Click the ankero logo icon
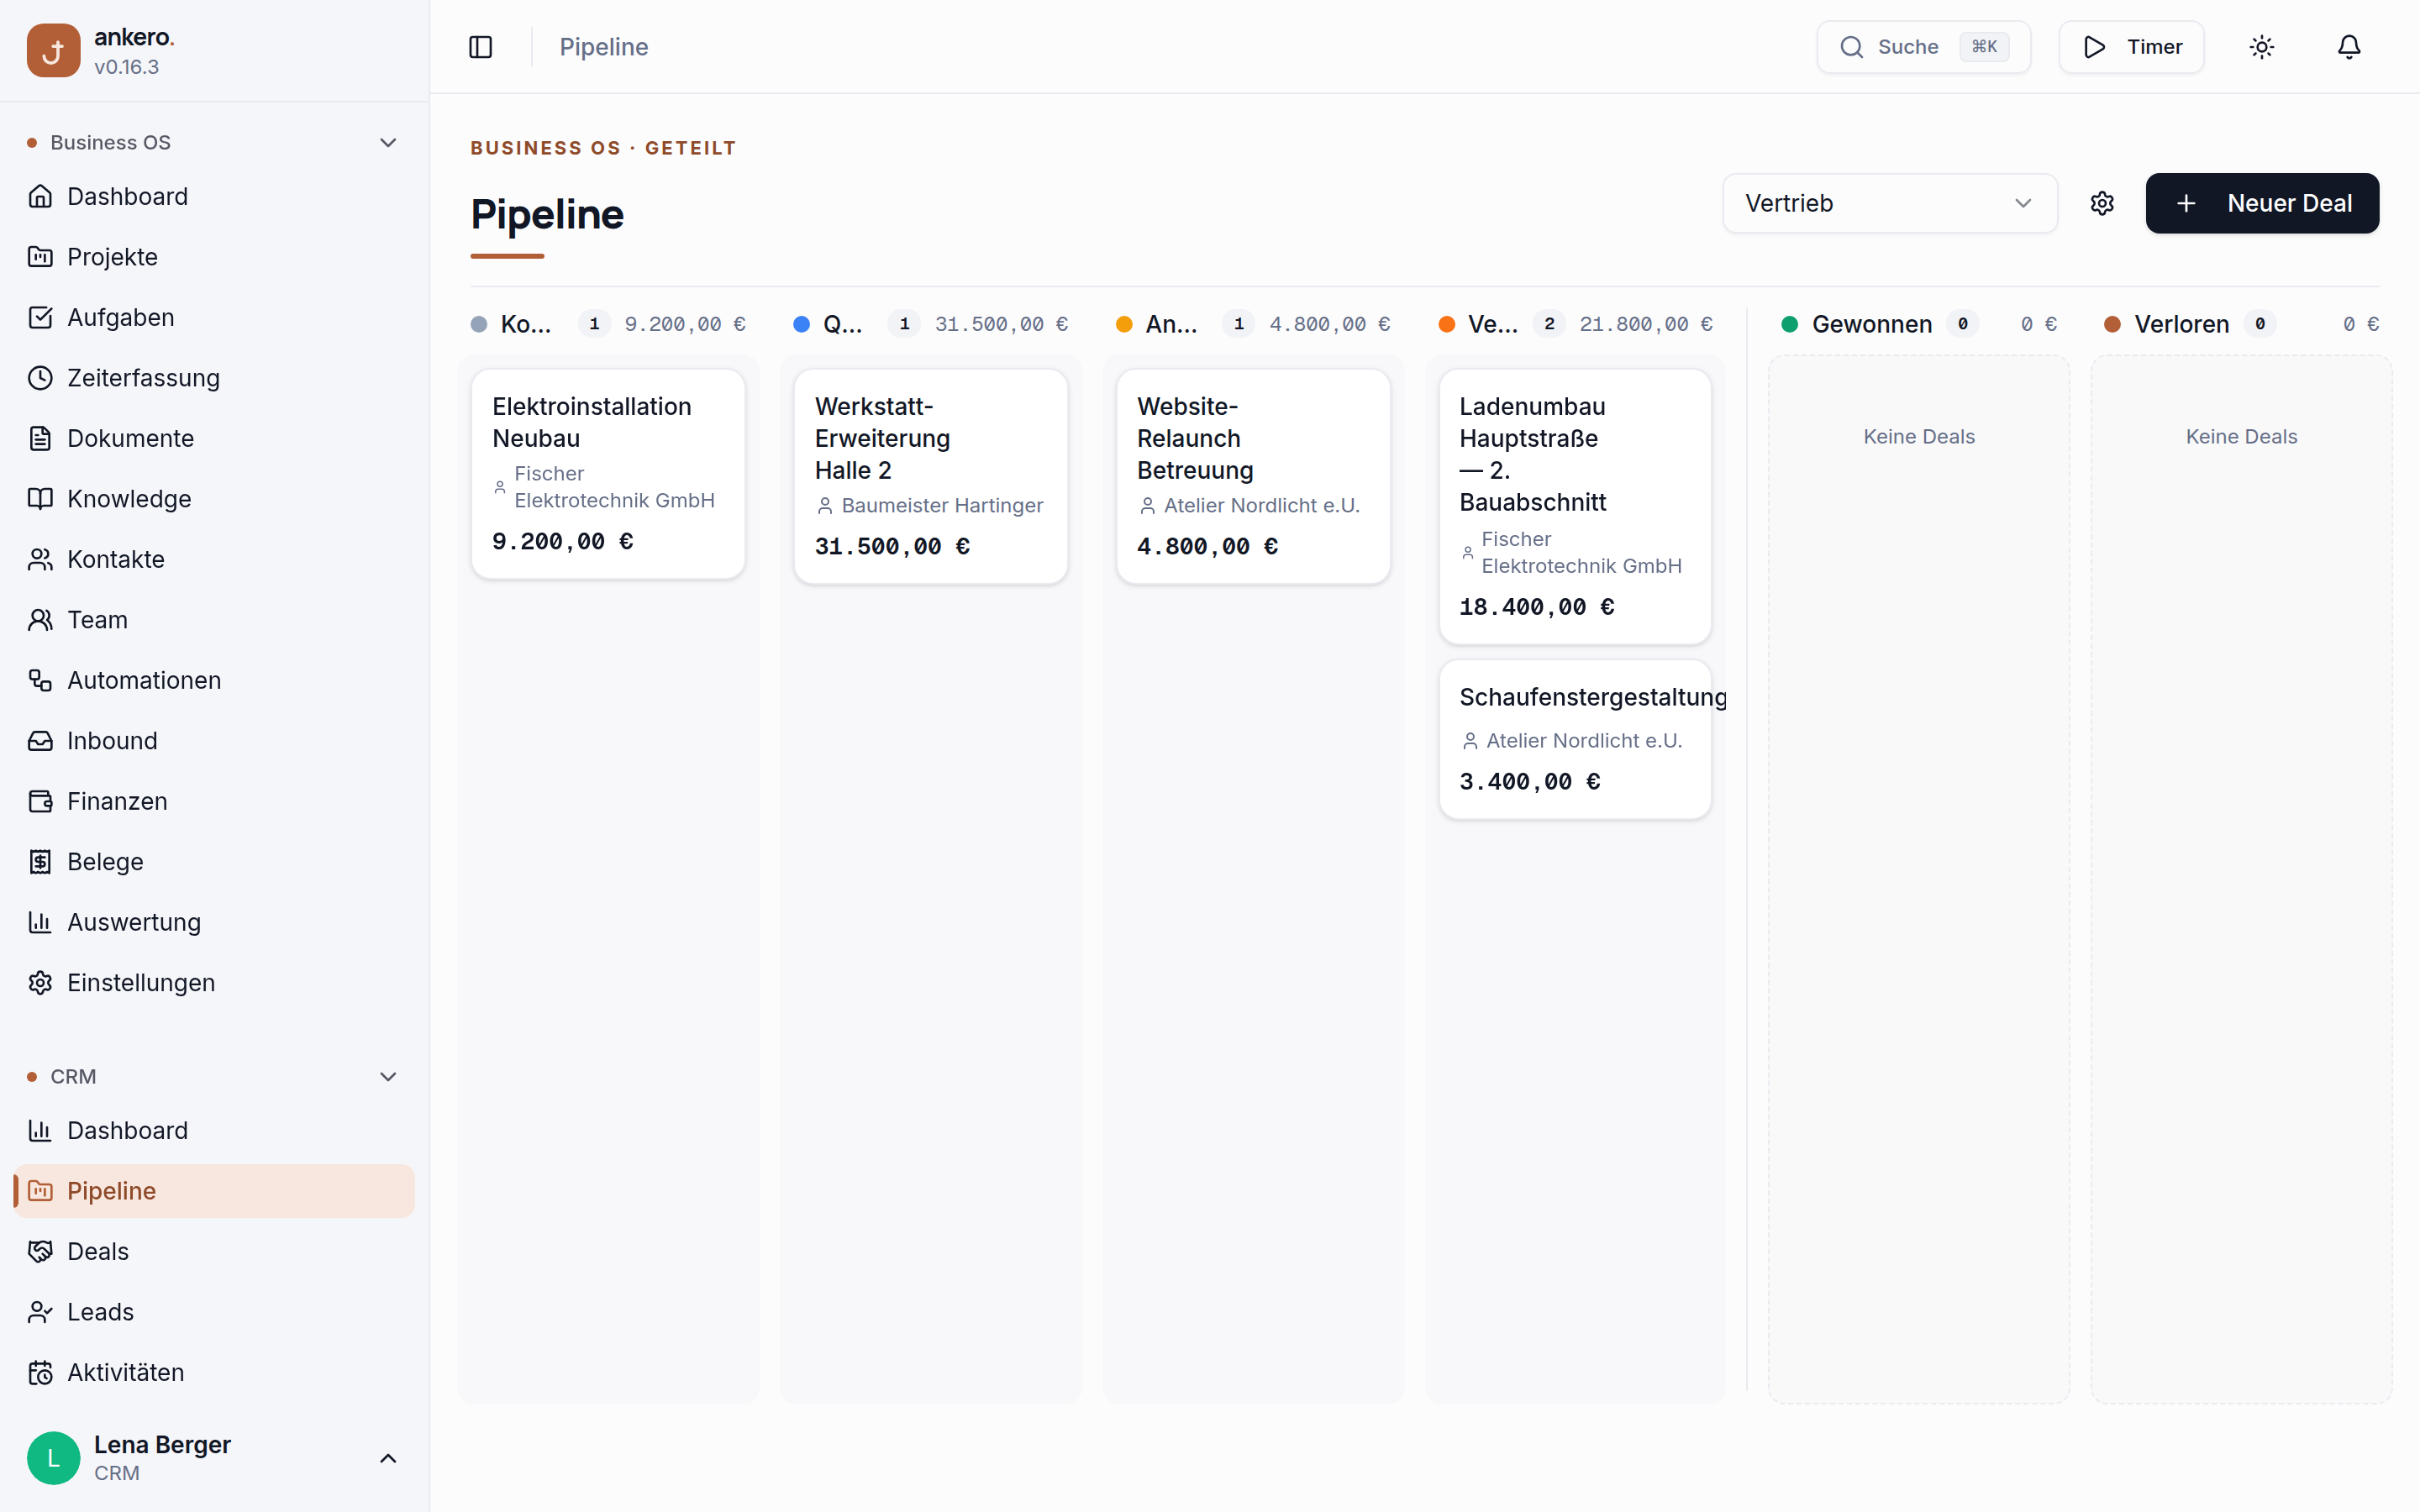2420x1512 pixels. pos(53,50)
